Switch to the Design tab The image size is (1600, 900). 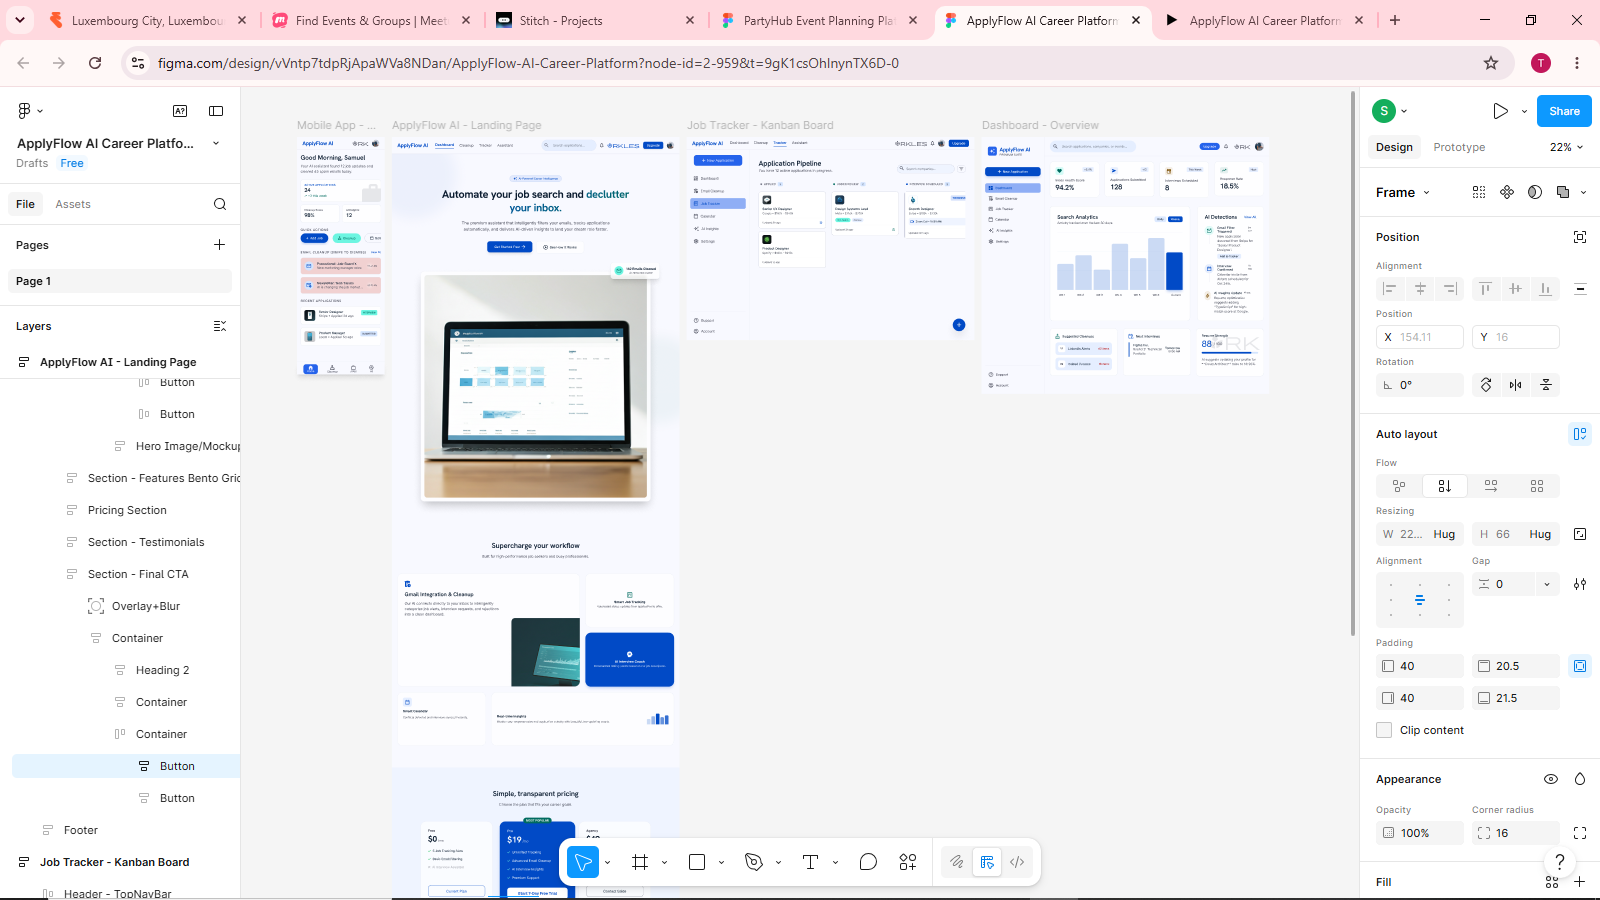tap(1394, 147)
